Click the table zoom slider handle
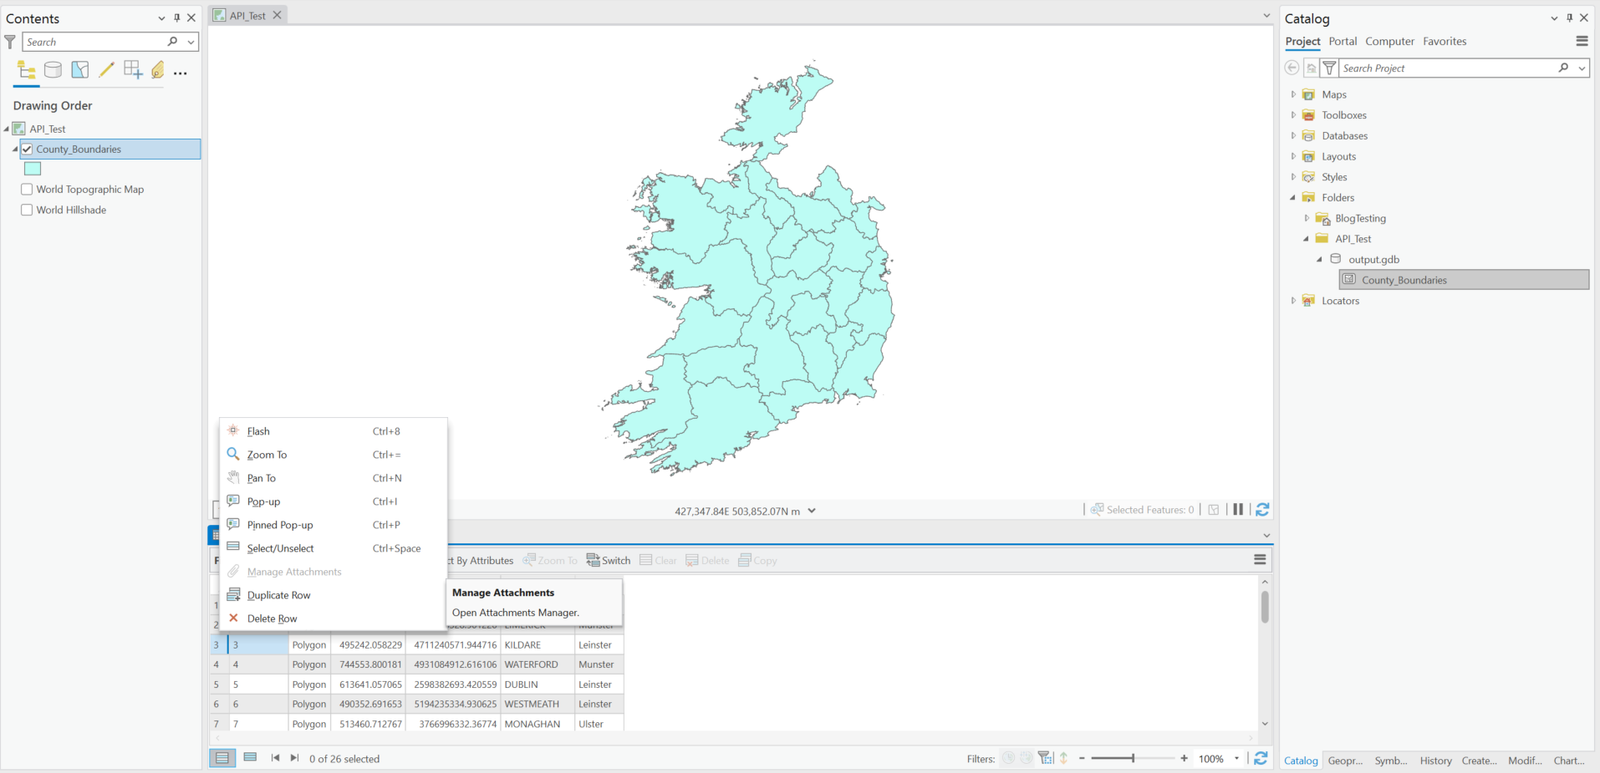Image resolution: width=1600 pixels, height=773 pixels. pos(1133,758)
